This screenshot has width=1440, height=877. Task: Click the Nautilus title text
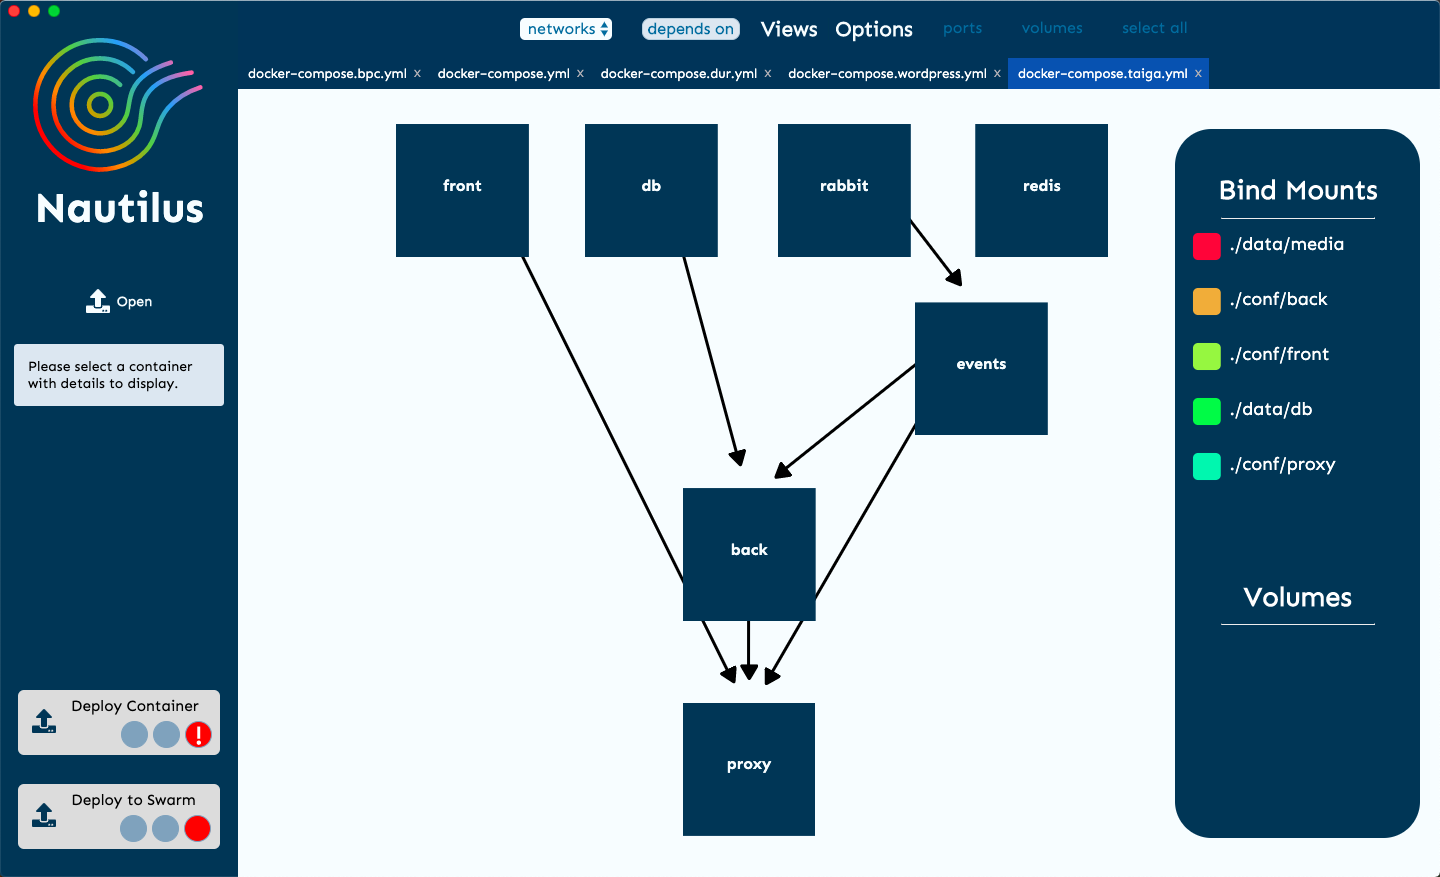pos(120,208)
